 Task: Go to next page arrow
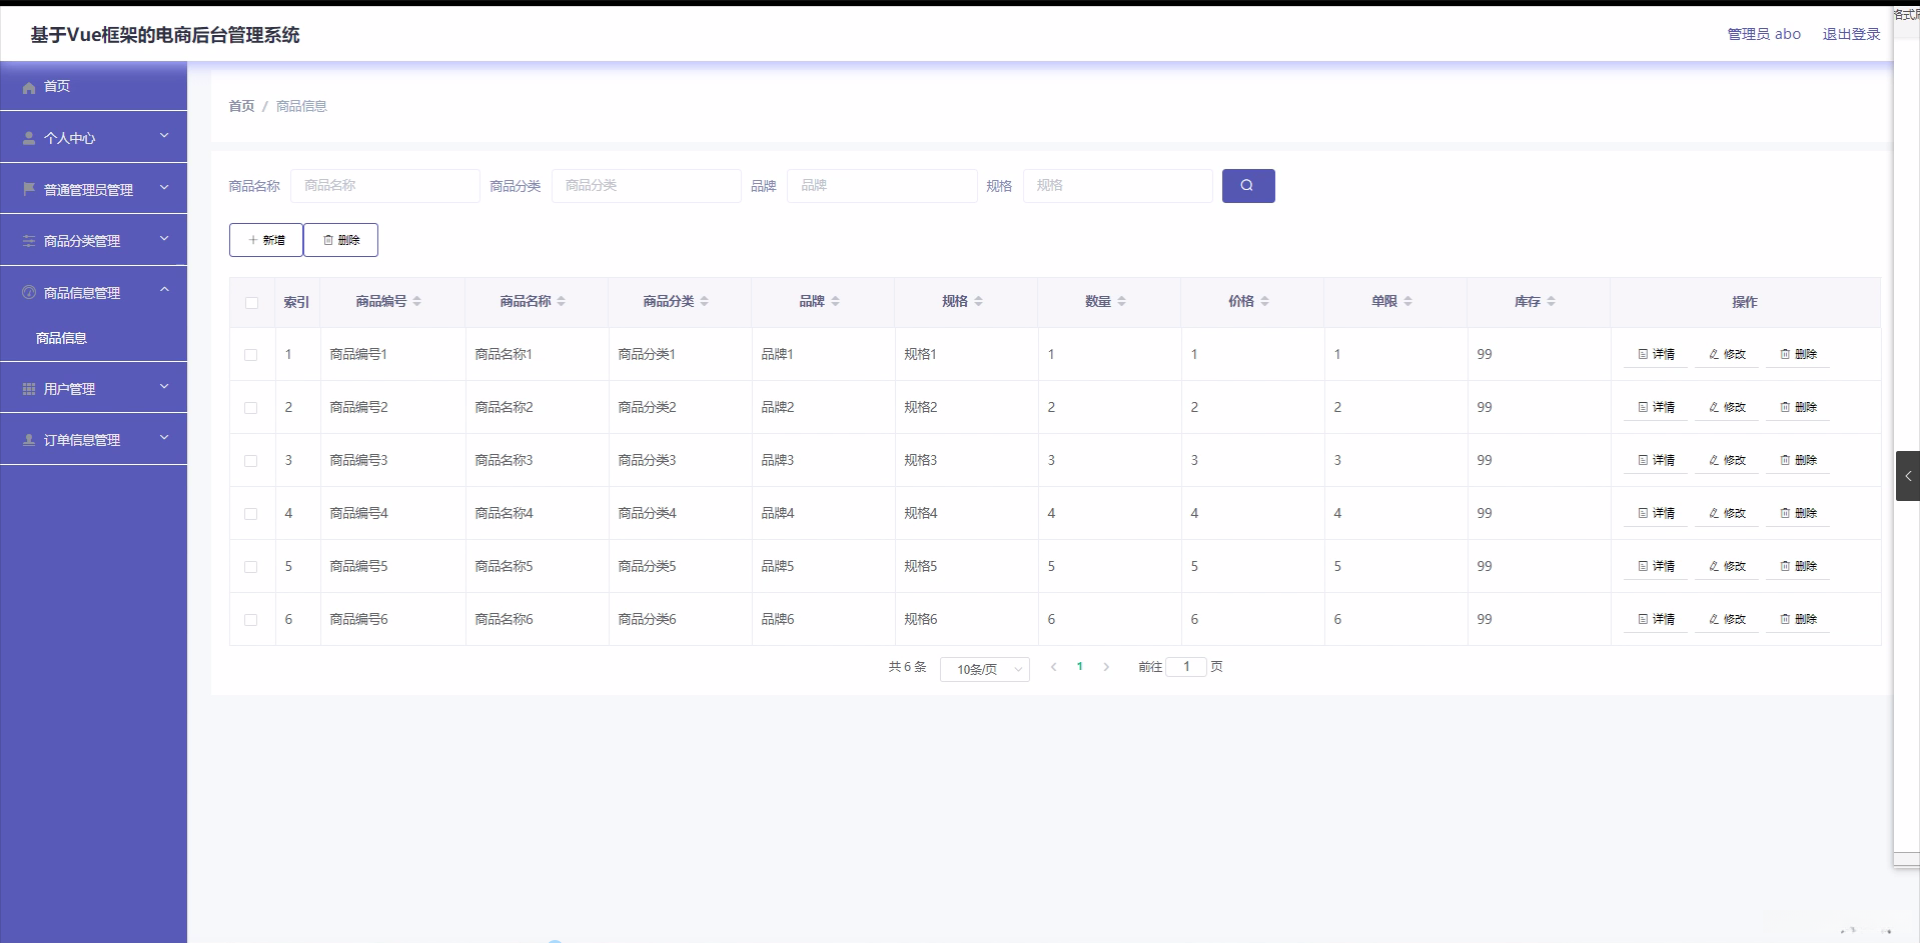pos(1106,667)
